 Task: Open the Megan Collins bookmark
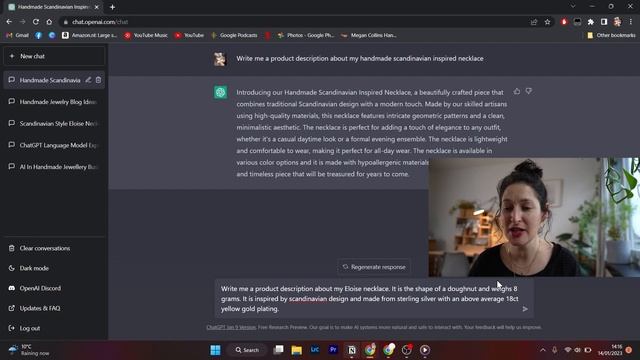click(x=369, y=36)
